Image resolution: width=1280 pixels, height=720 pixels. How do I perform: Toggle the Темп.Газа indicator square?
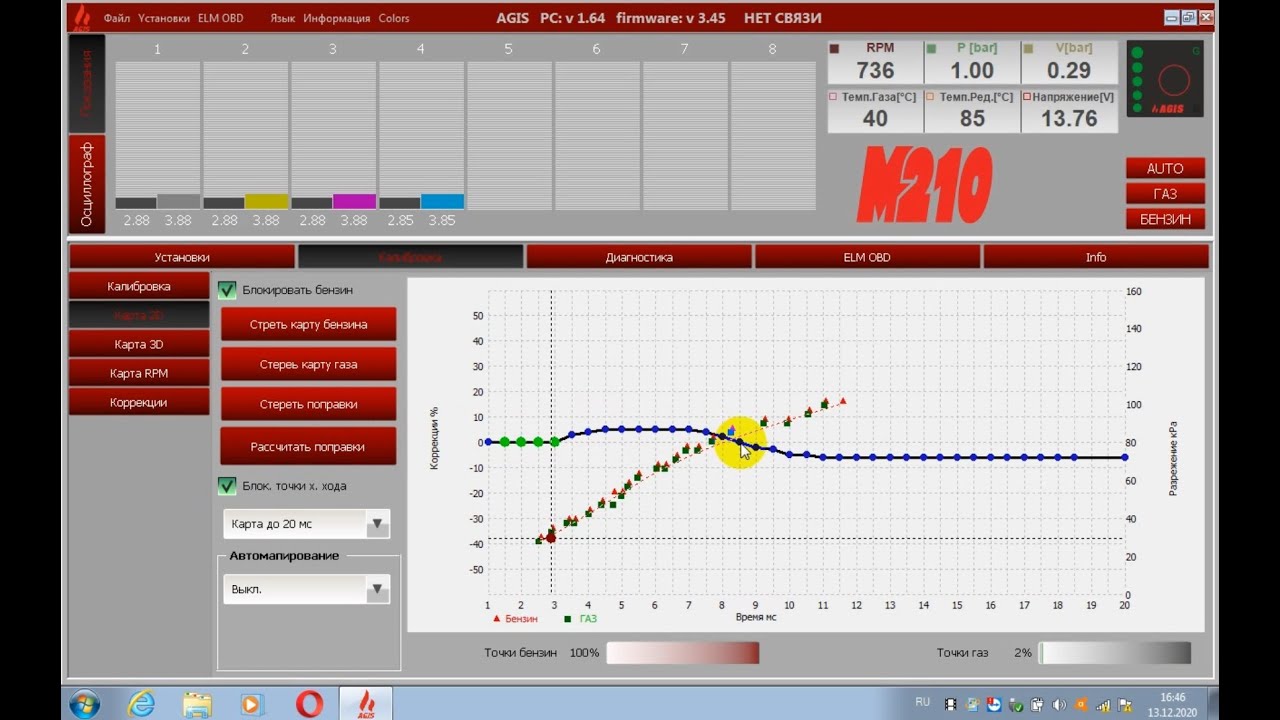pyautogui.click(x=833, y=97)
